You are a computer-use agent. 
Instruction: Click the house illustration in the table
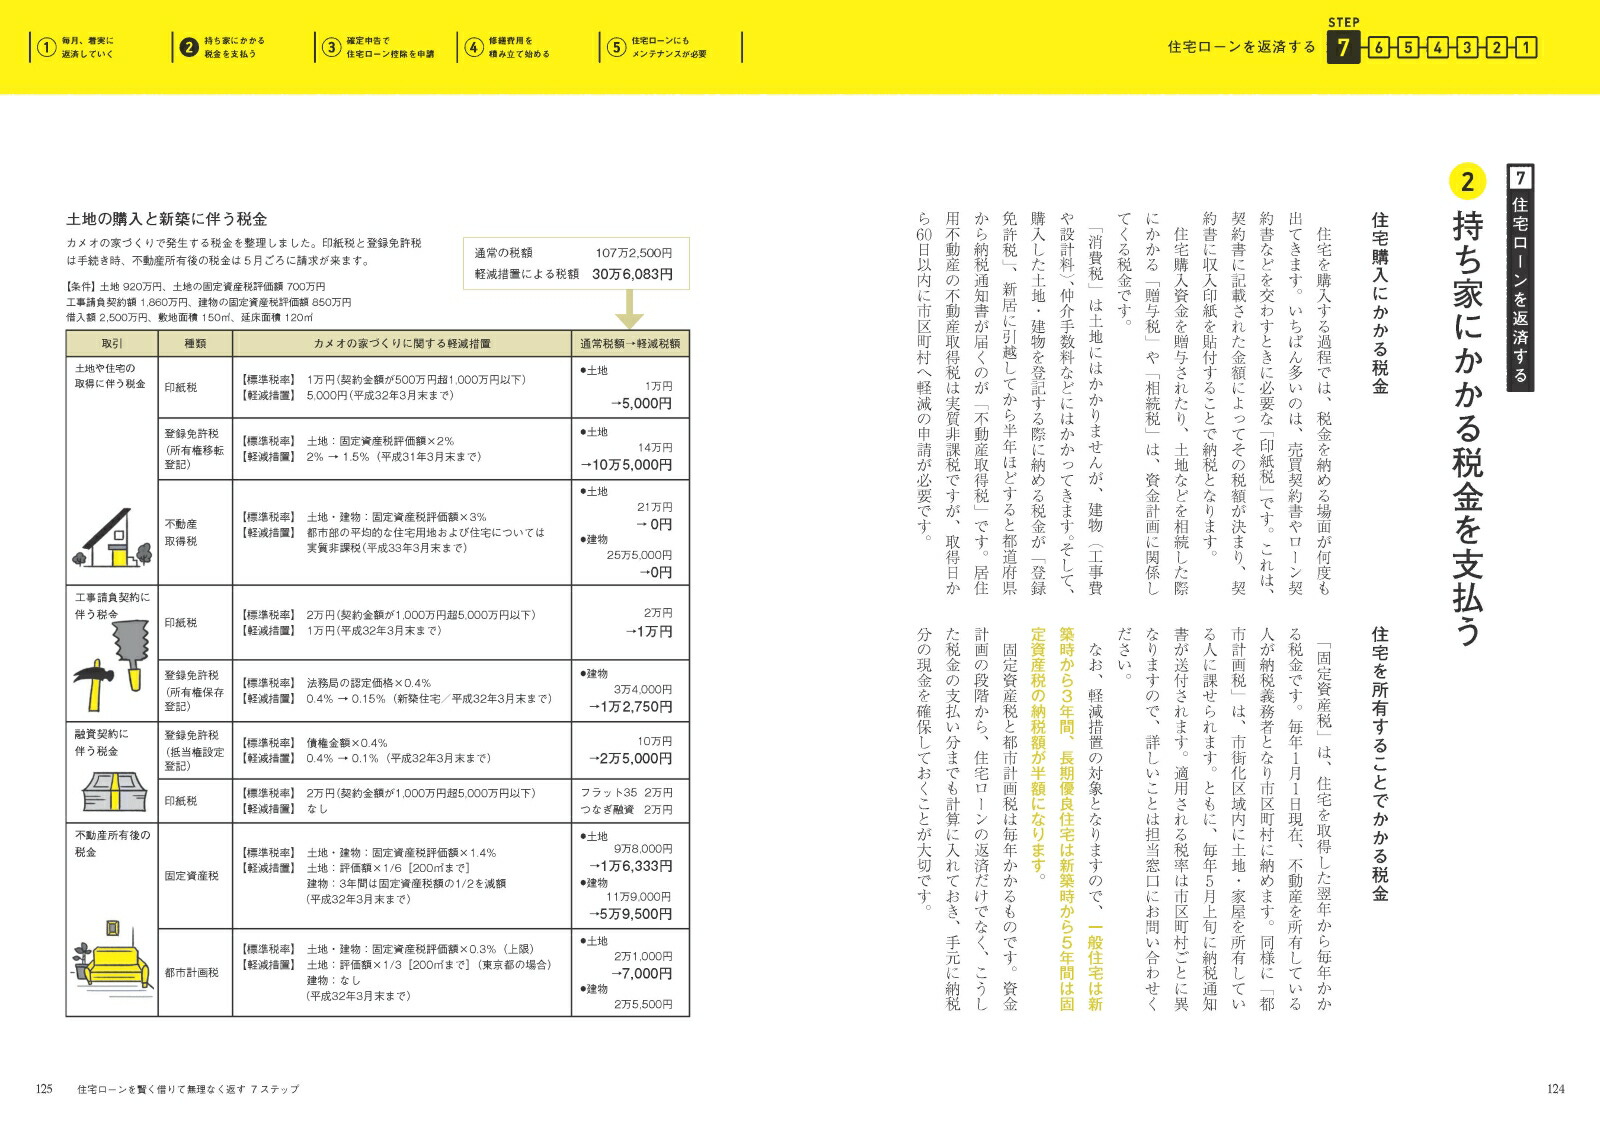click(112, 538)
